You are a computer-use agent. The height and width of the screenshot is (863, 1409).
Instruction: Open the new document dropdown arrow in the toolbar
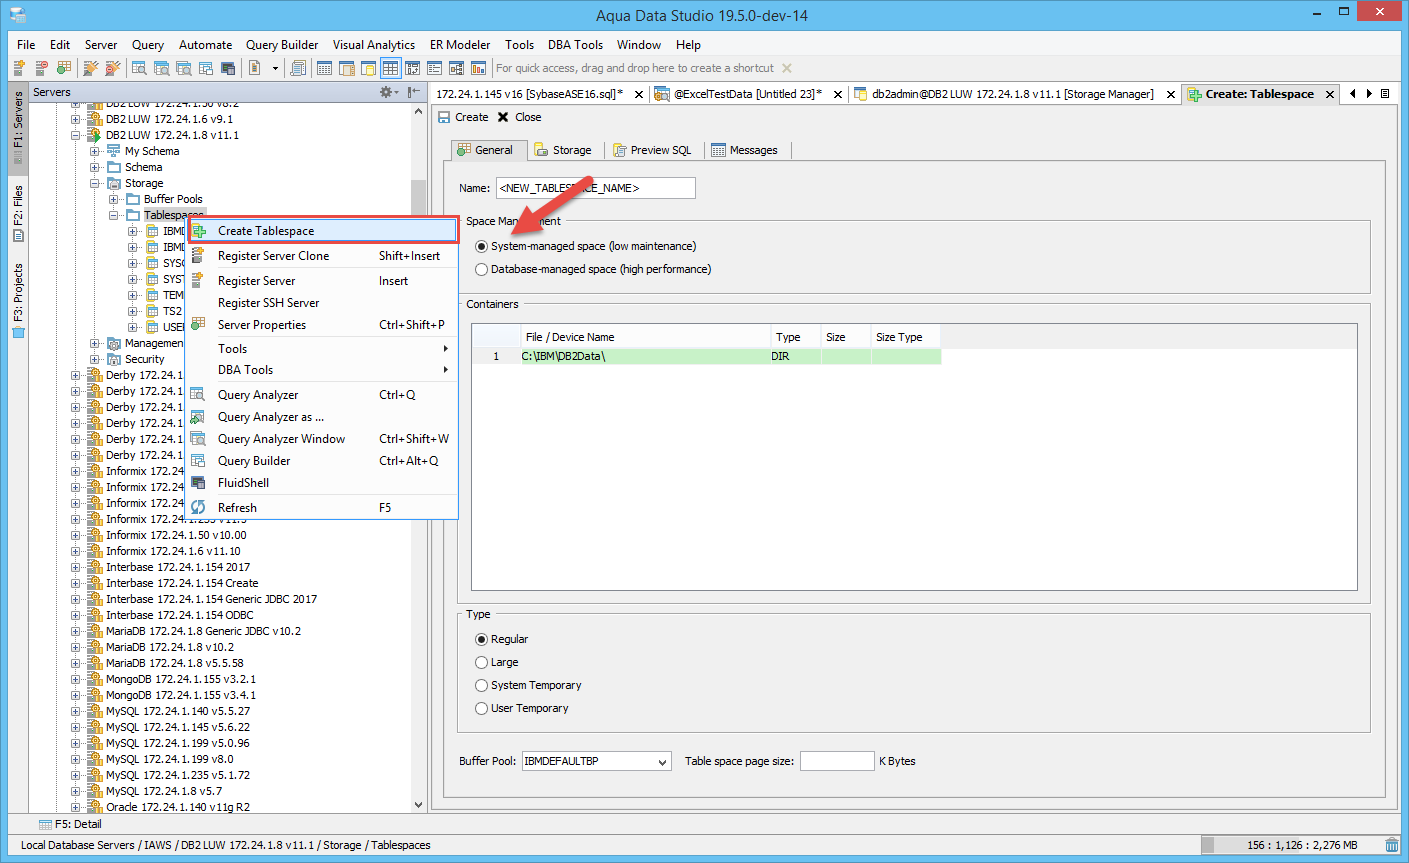coord(274,68)
